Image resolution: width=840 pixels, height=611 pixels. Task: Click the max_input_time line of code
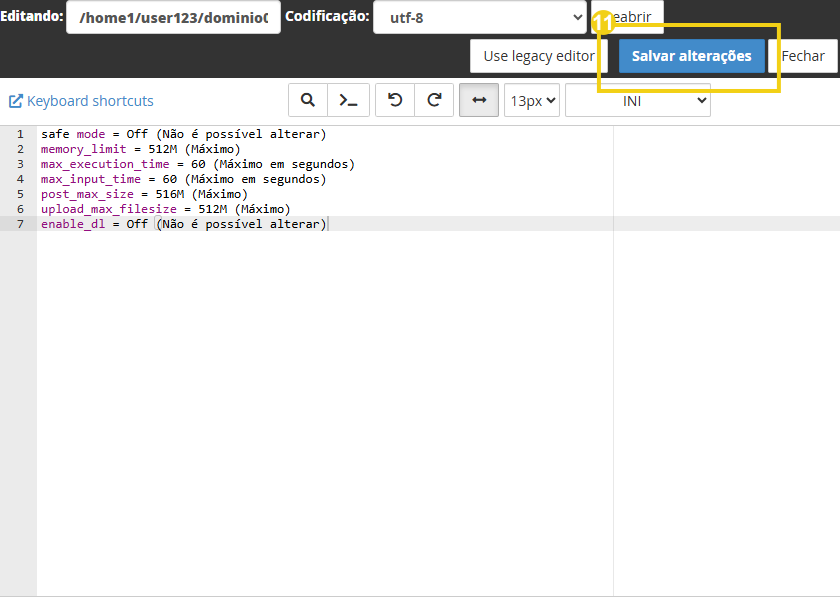pos(183,179)
